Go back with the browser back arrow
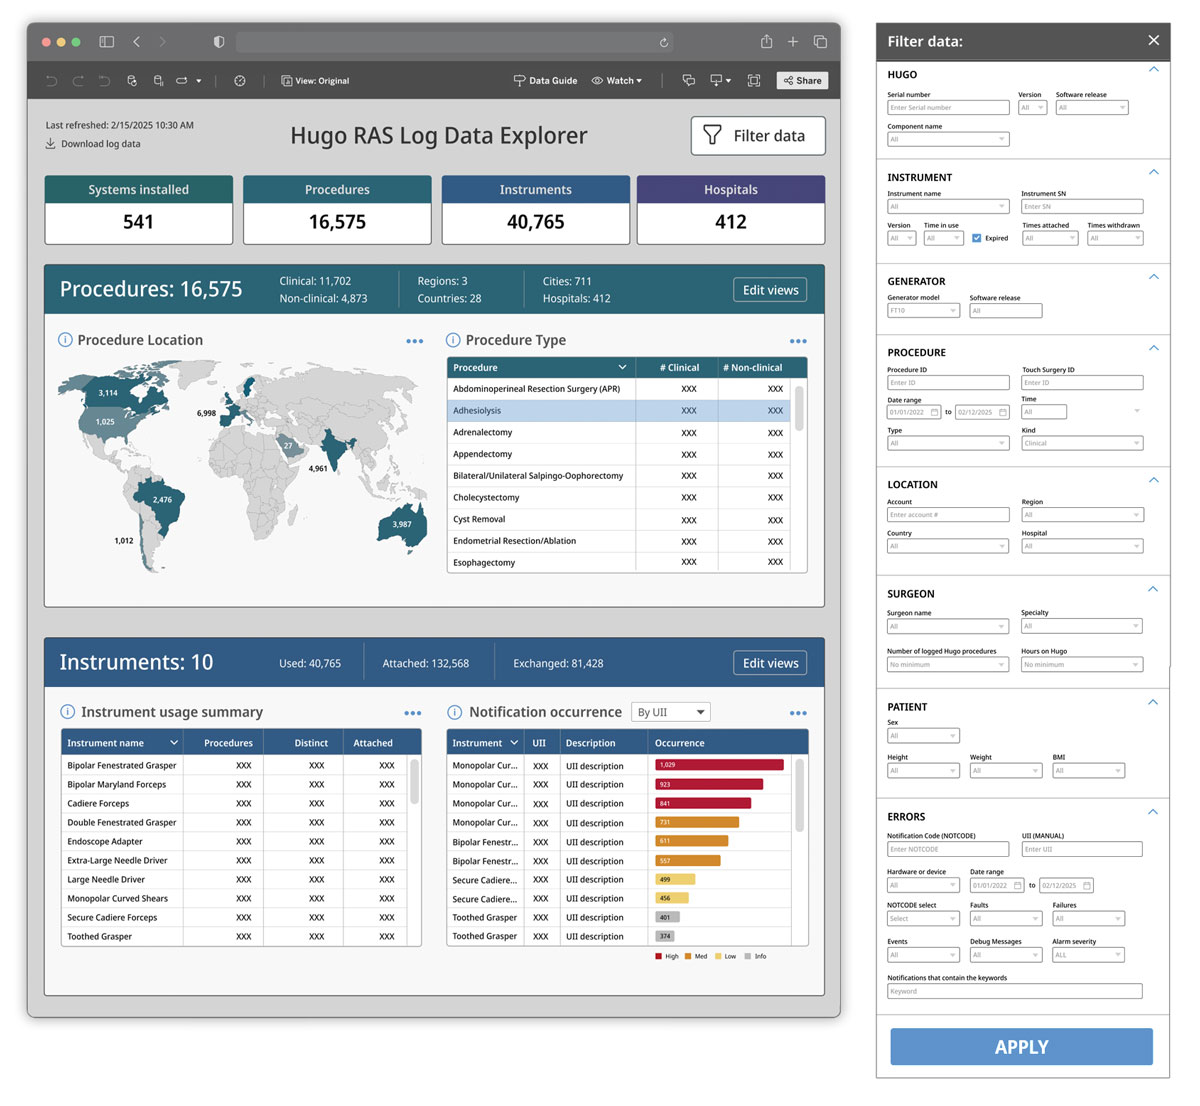The image size is (1200, 1106). point(137,42)
